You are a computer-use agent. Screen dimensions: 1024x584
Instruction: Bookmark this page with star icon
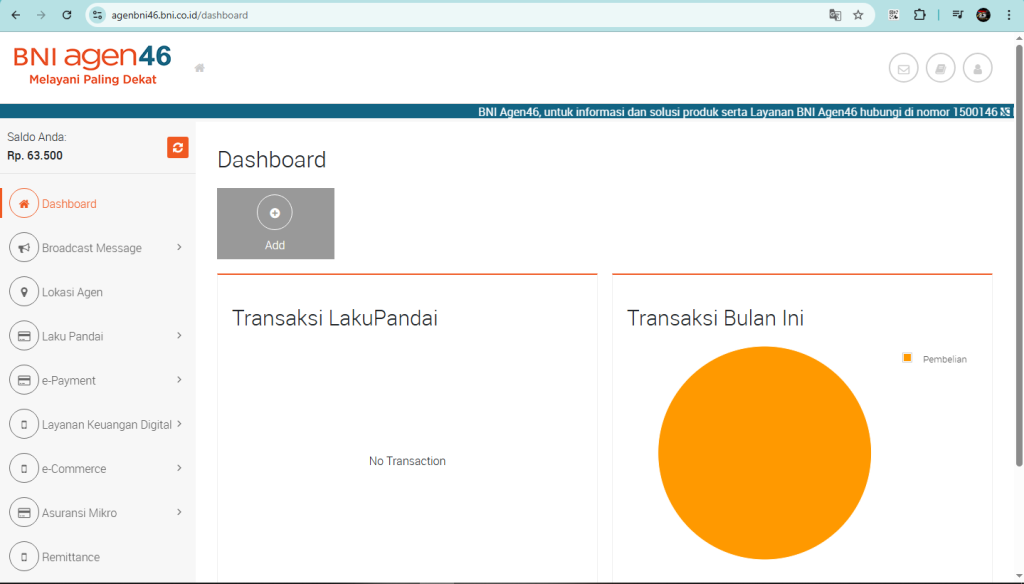click(x=858, y=15)
